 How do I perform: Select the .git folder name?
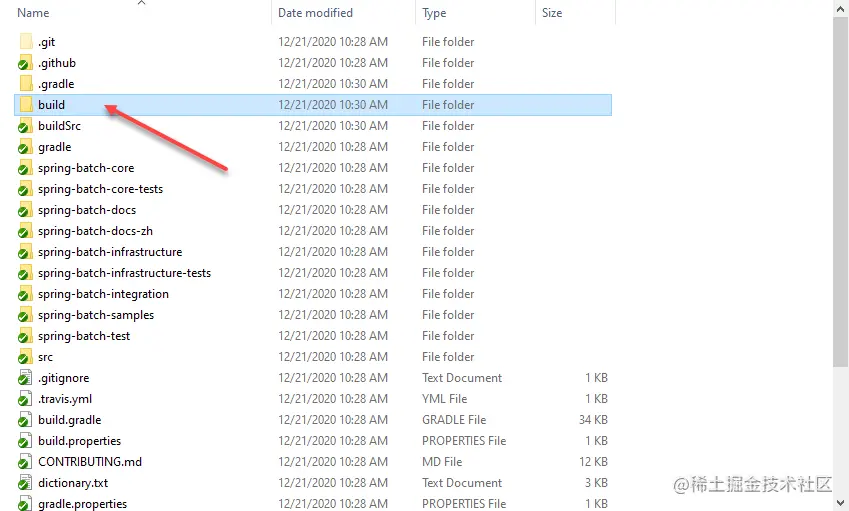coord(47,42)
